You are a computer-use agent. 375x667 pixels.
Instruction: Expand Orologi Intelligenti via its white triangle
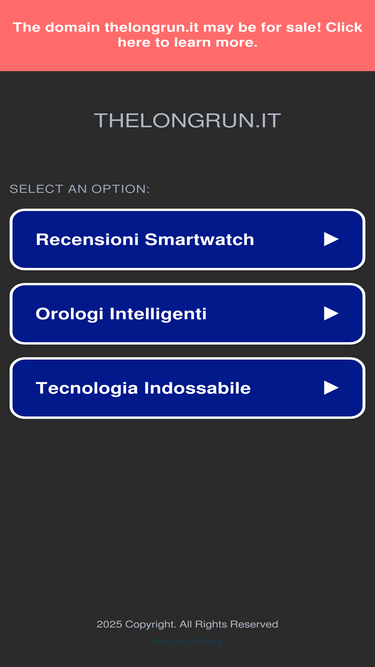pos(331,314)
